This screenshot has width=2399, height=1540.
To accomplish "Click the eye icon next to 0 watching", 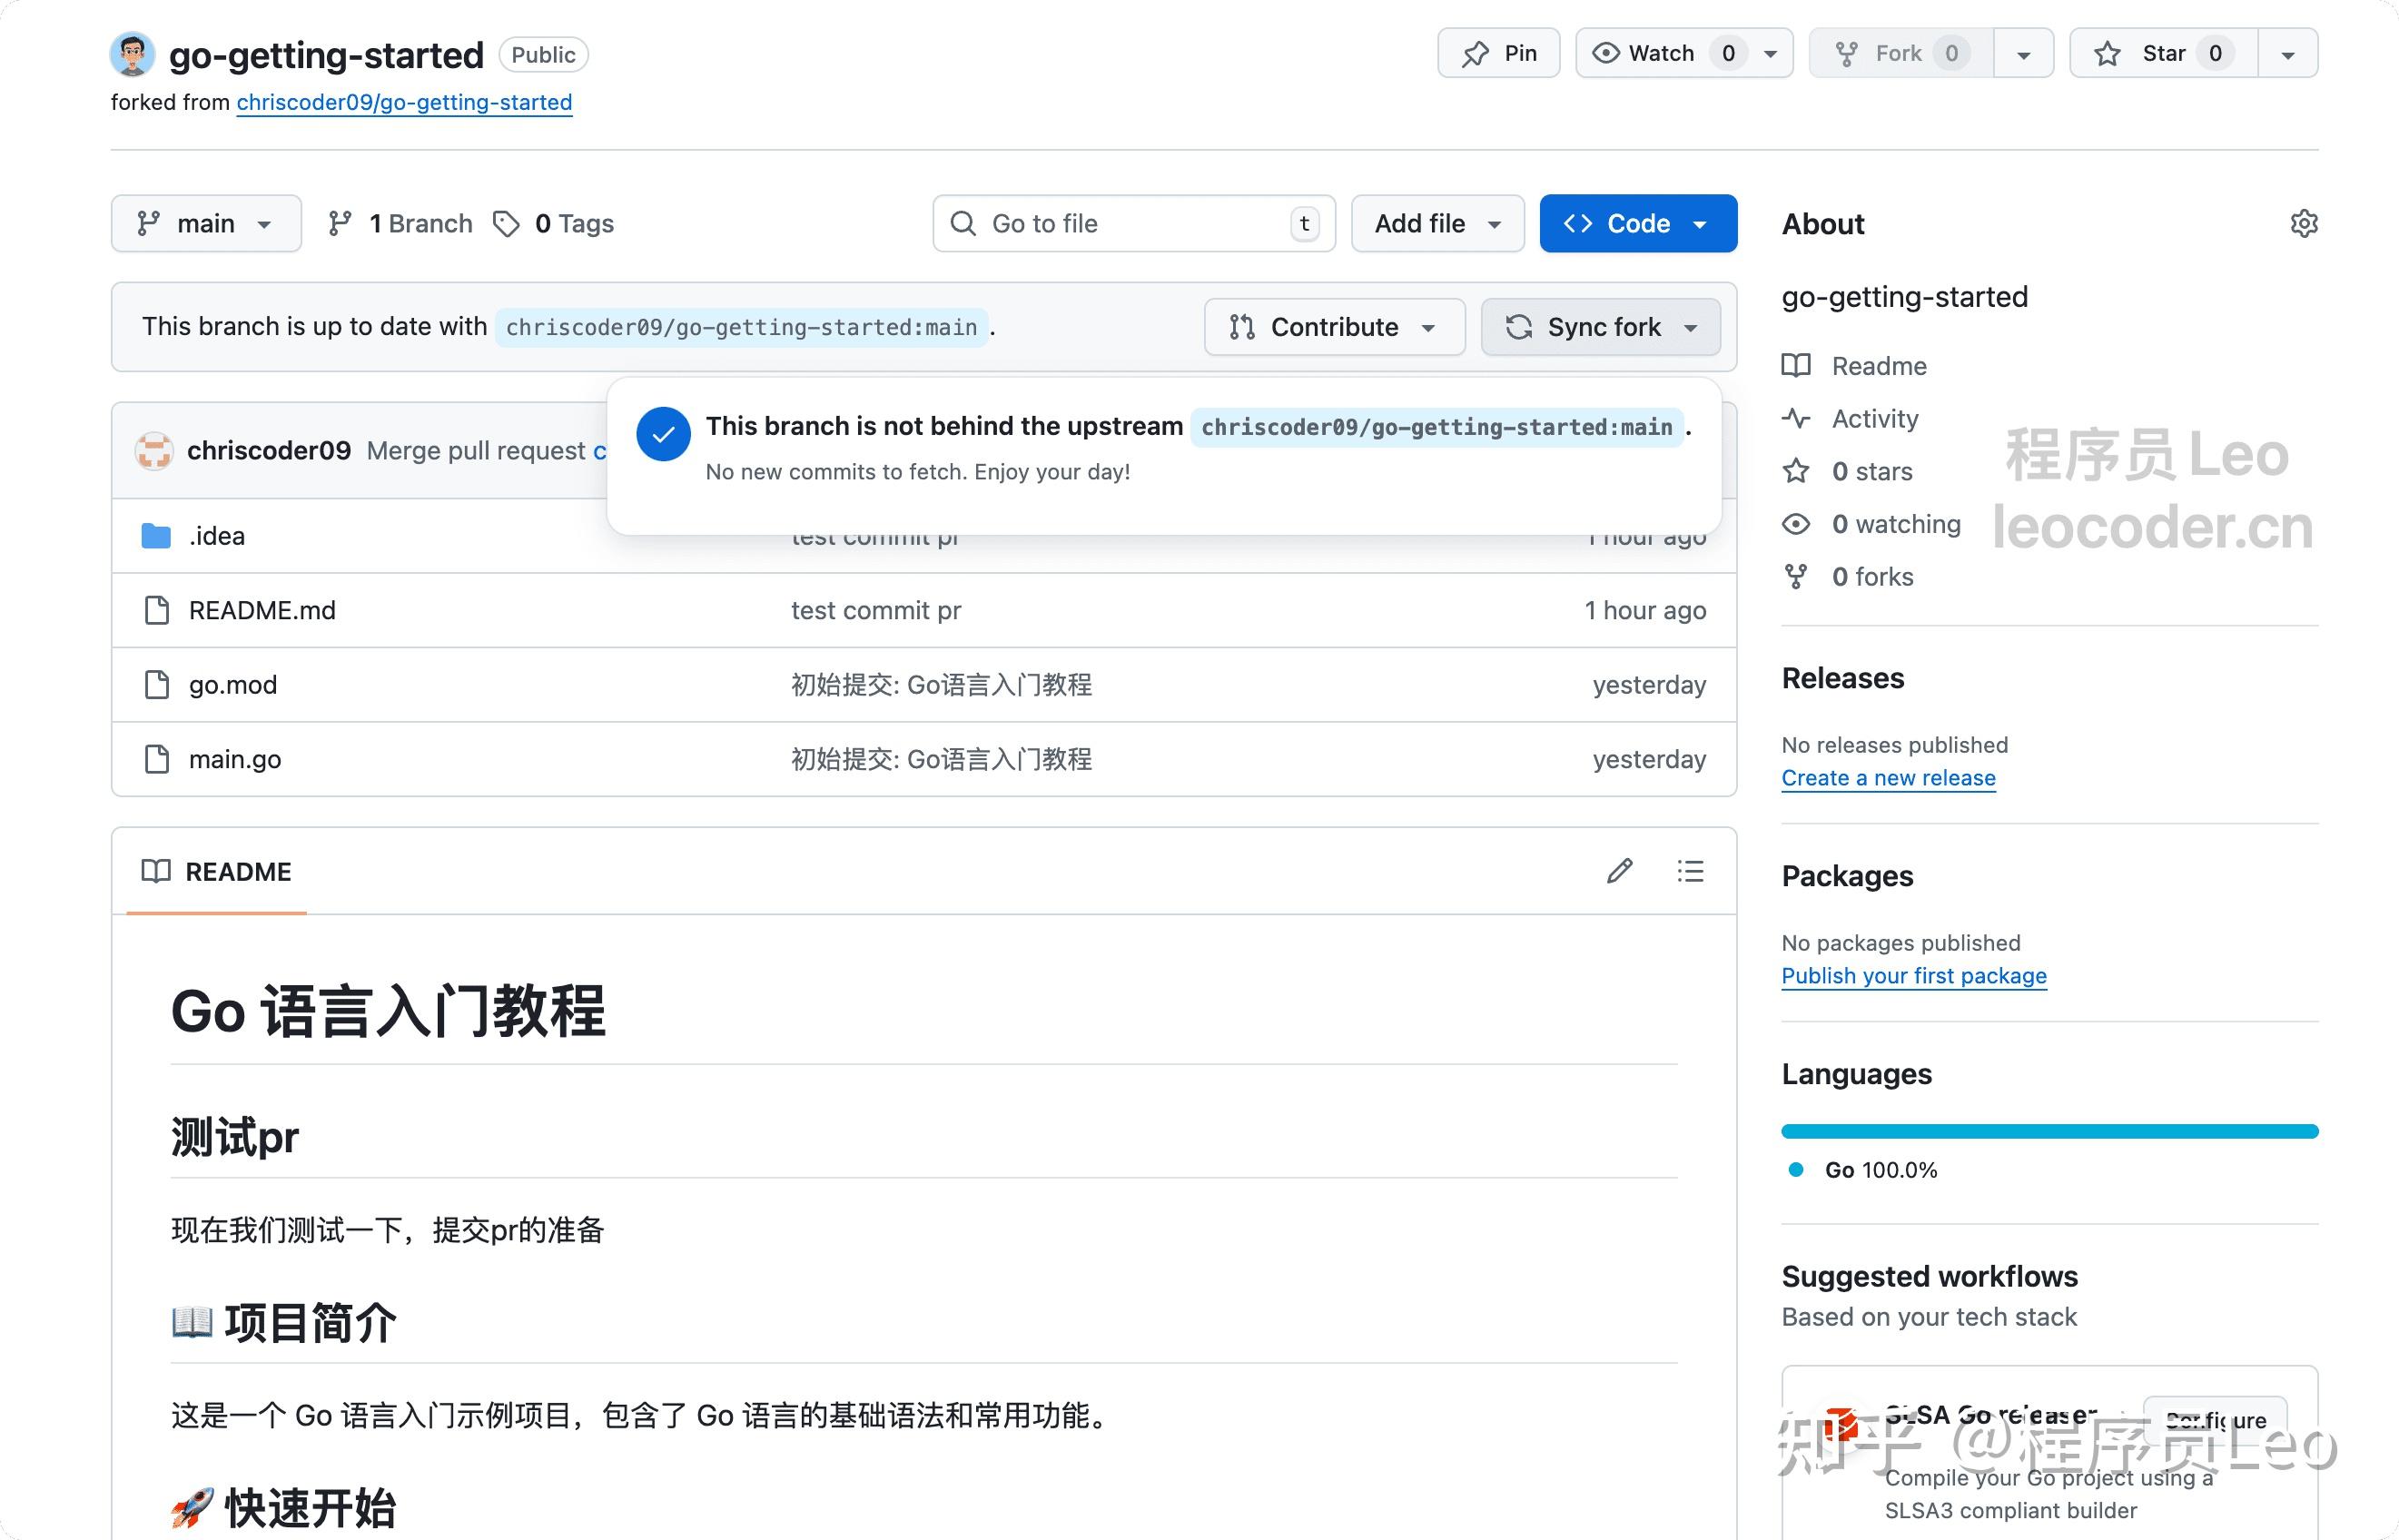I will [x=1797, y=524].
